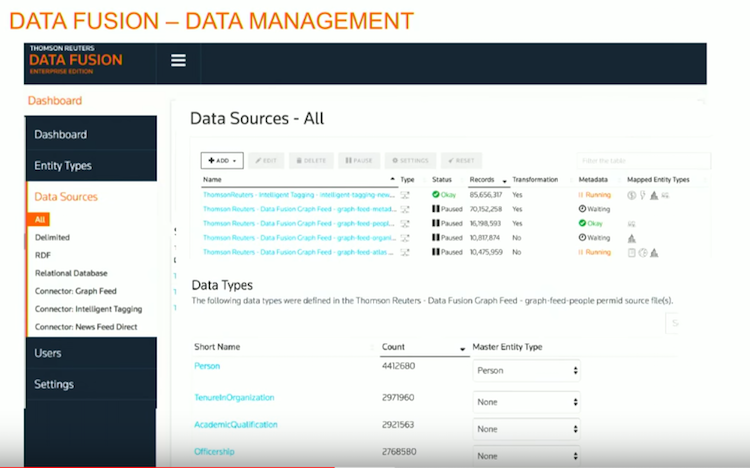Click the Filter the table input field
750x468 pixels.
click(644, 161)
